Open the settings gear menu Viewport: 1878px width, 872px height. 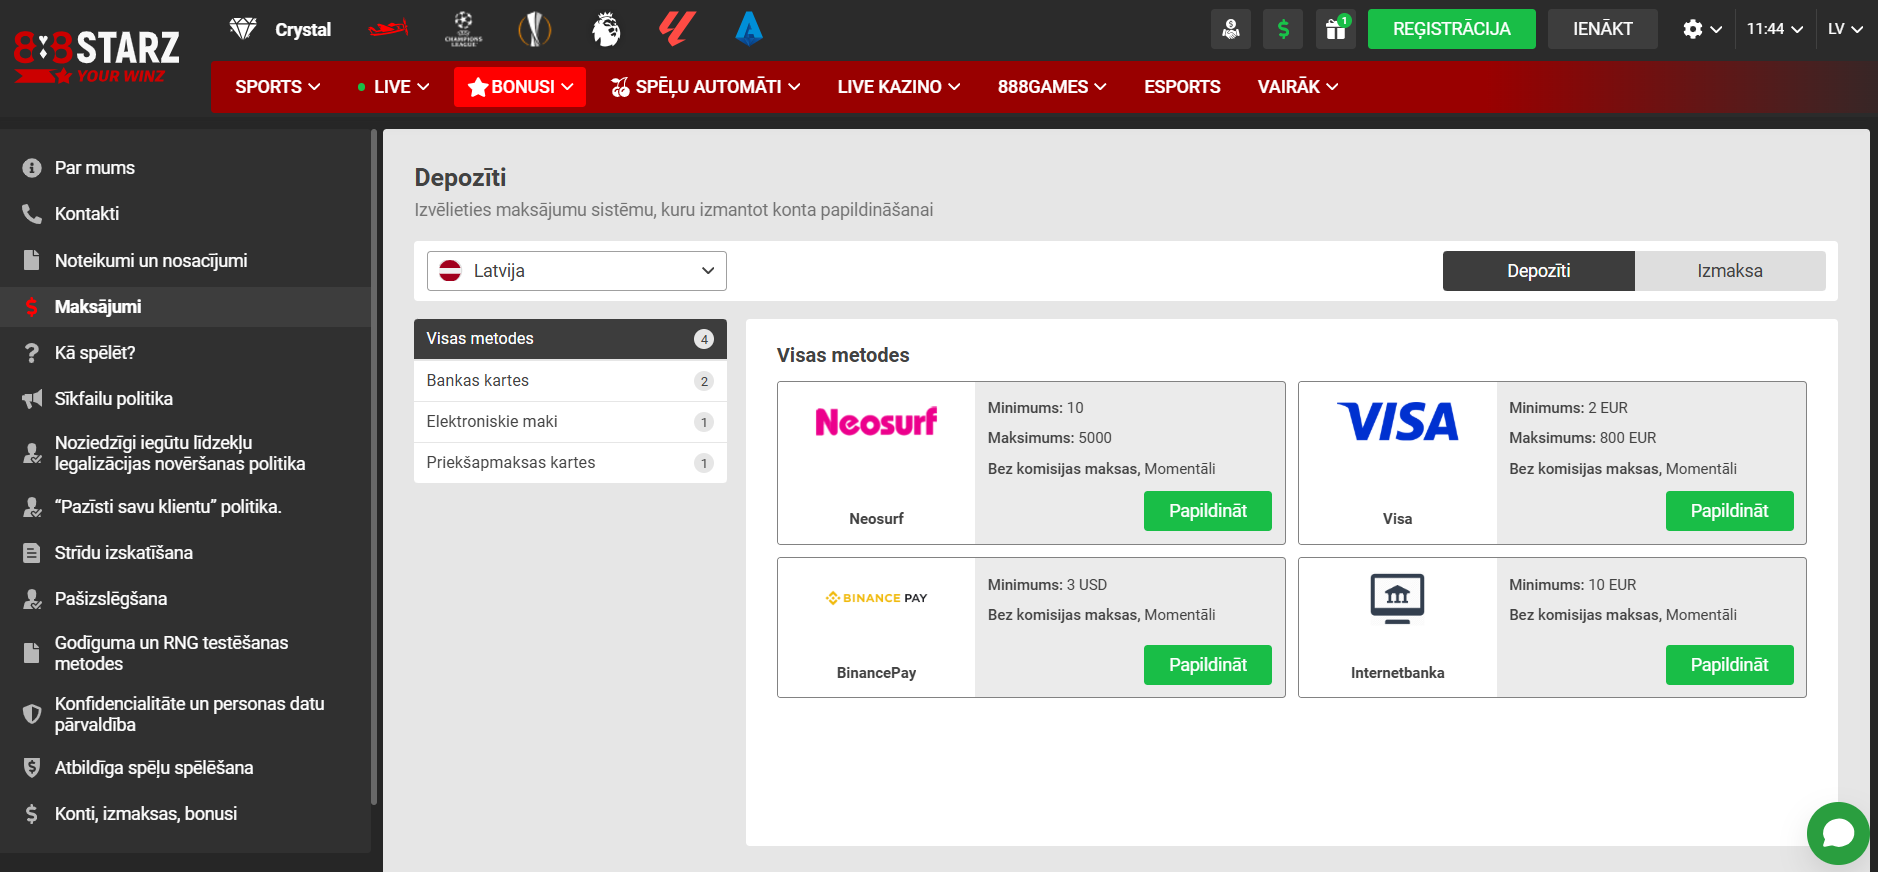pos(1701,29)
